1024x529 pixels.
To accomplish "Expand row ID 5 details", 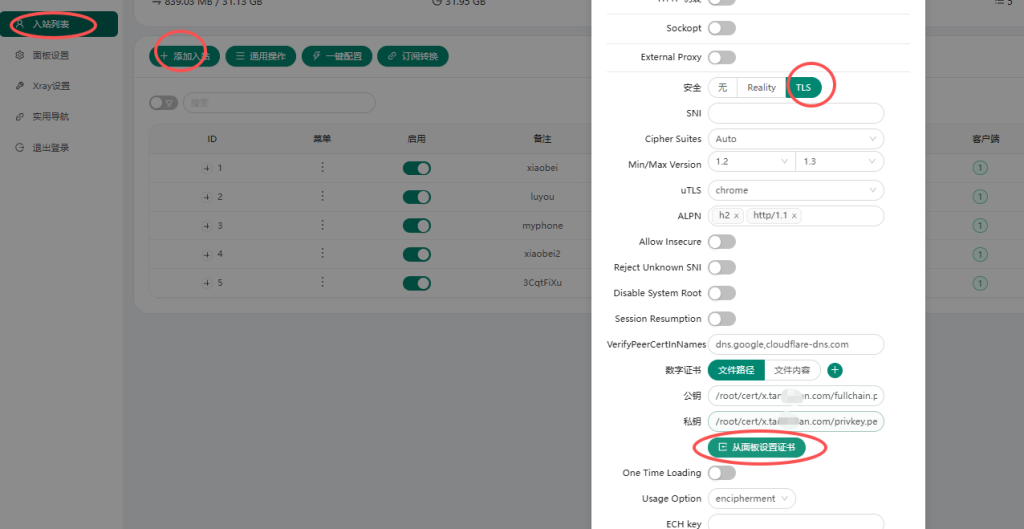I will 207,283.
